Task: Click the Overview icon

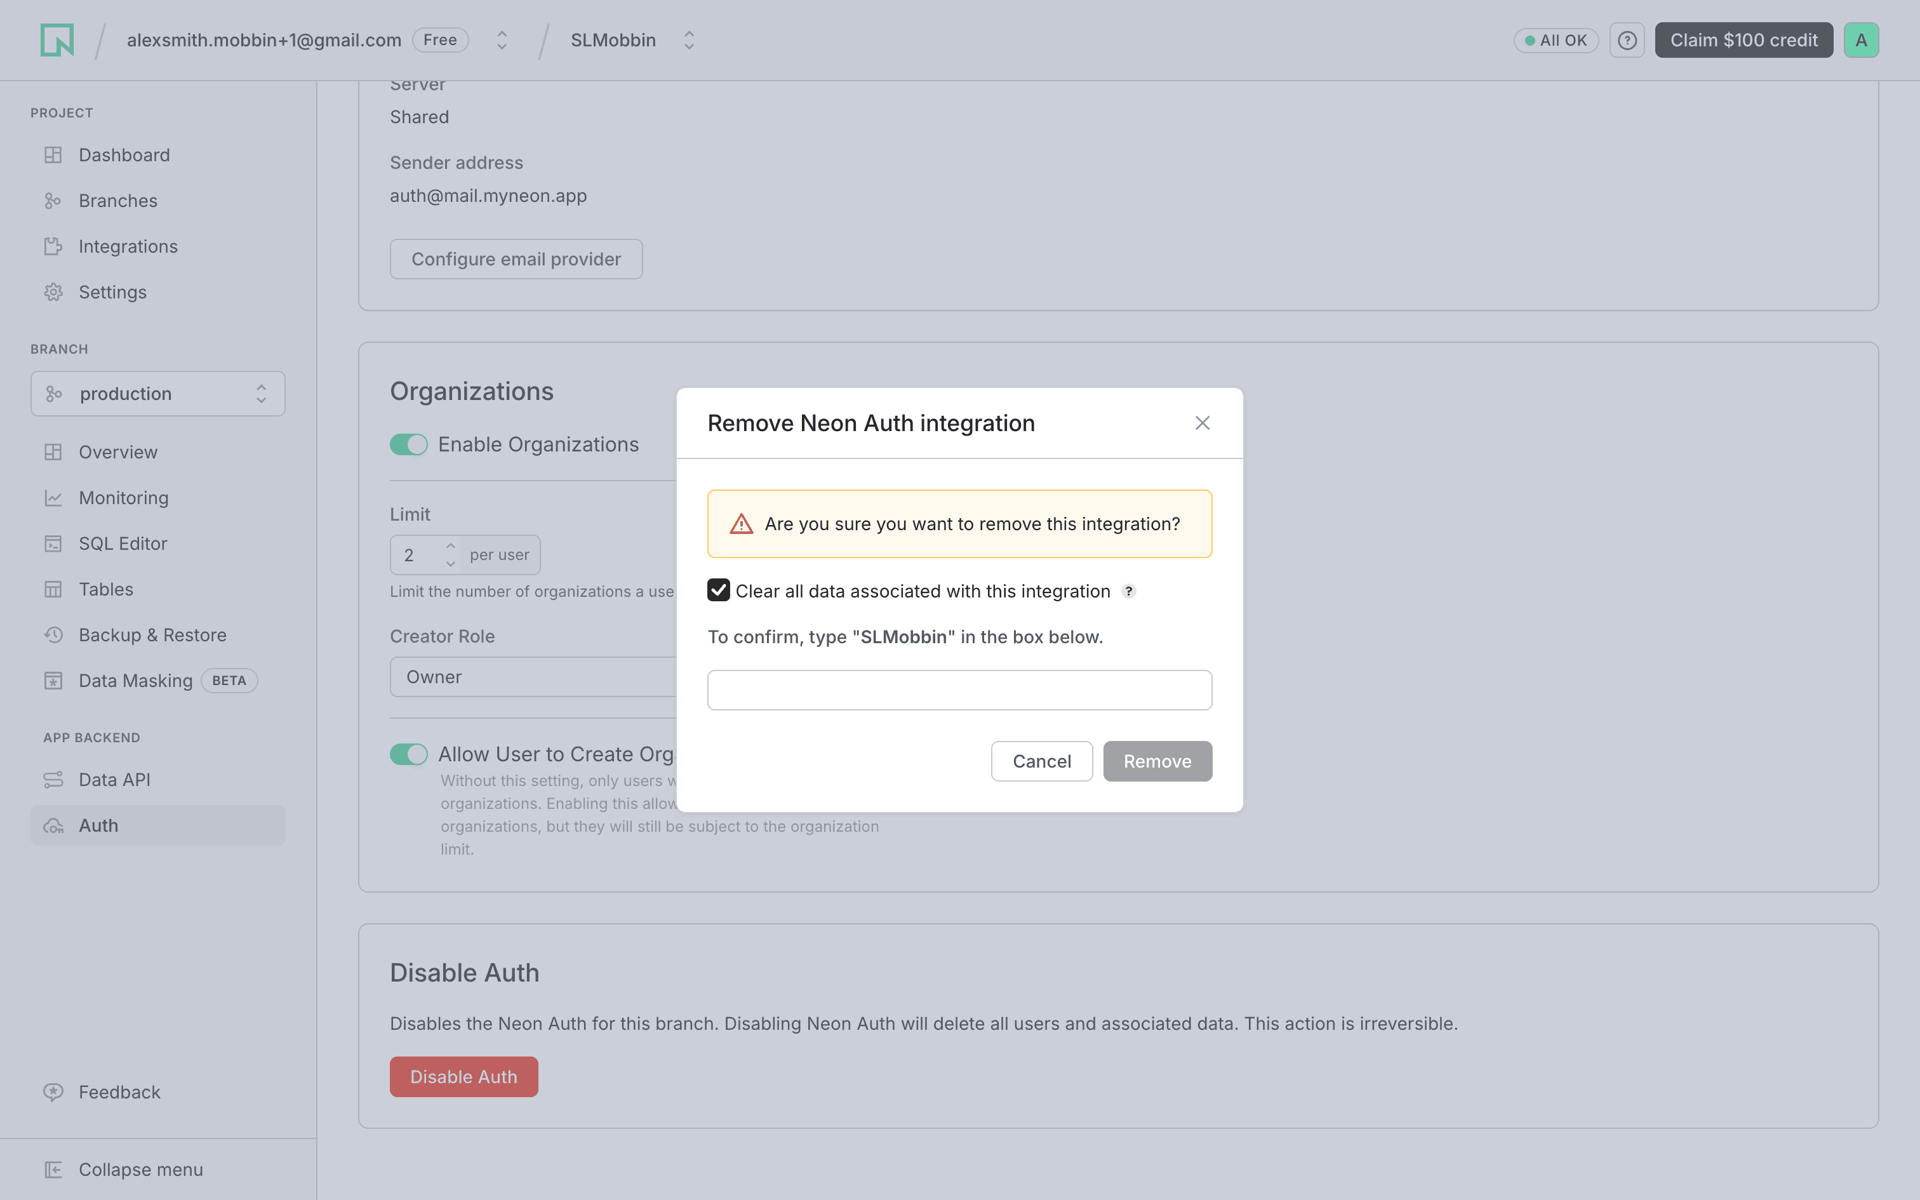Action: pos(53,452)
